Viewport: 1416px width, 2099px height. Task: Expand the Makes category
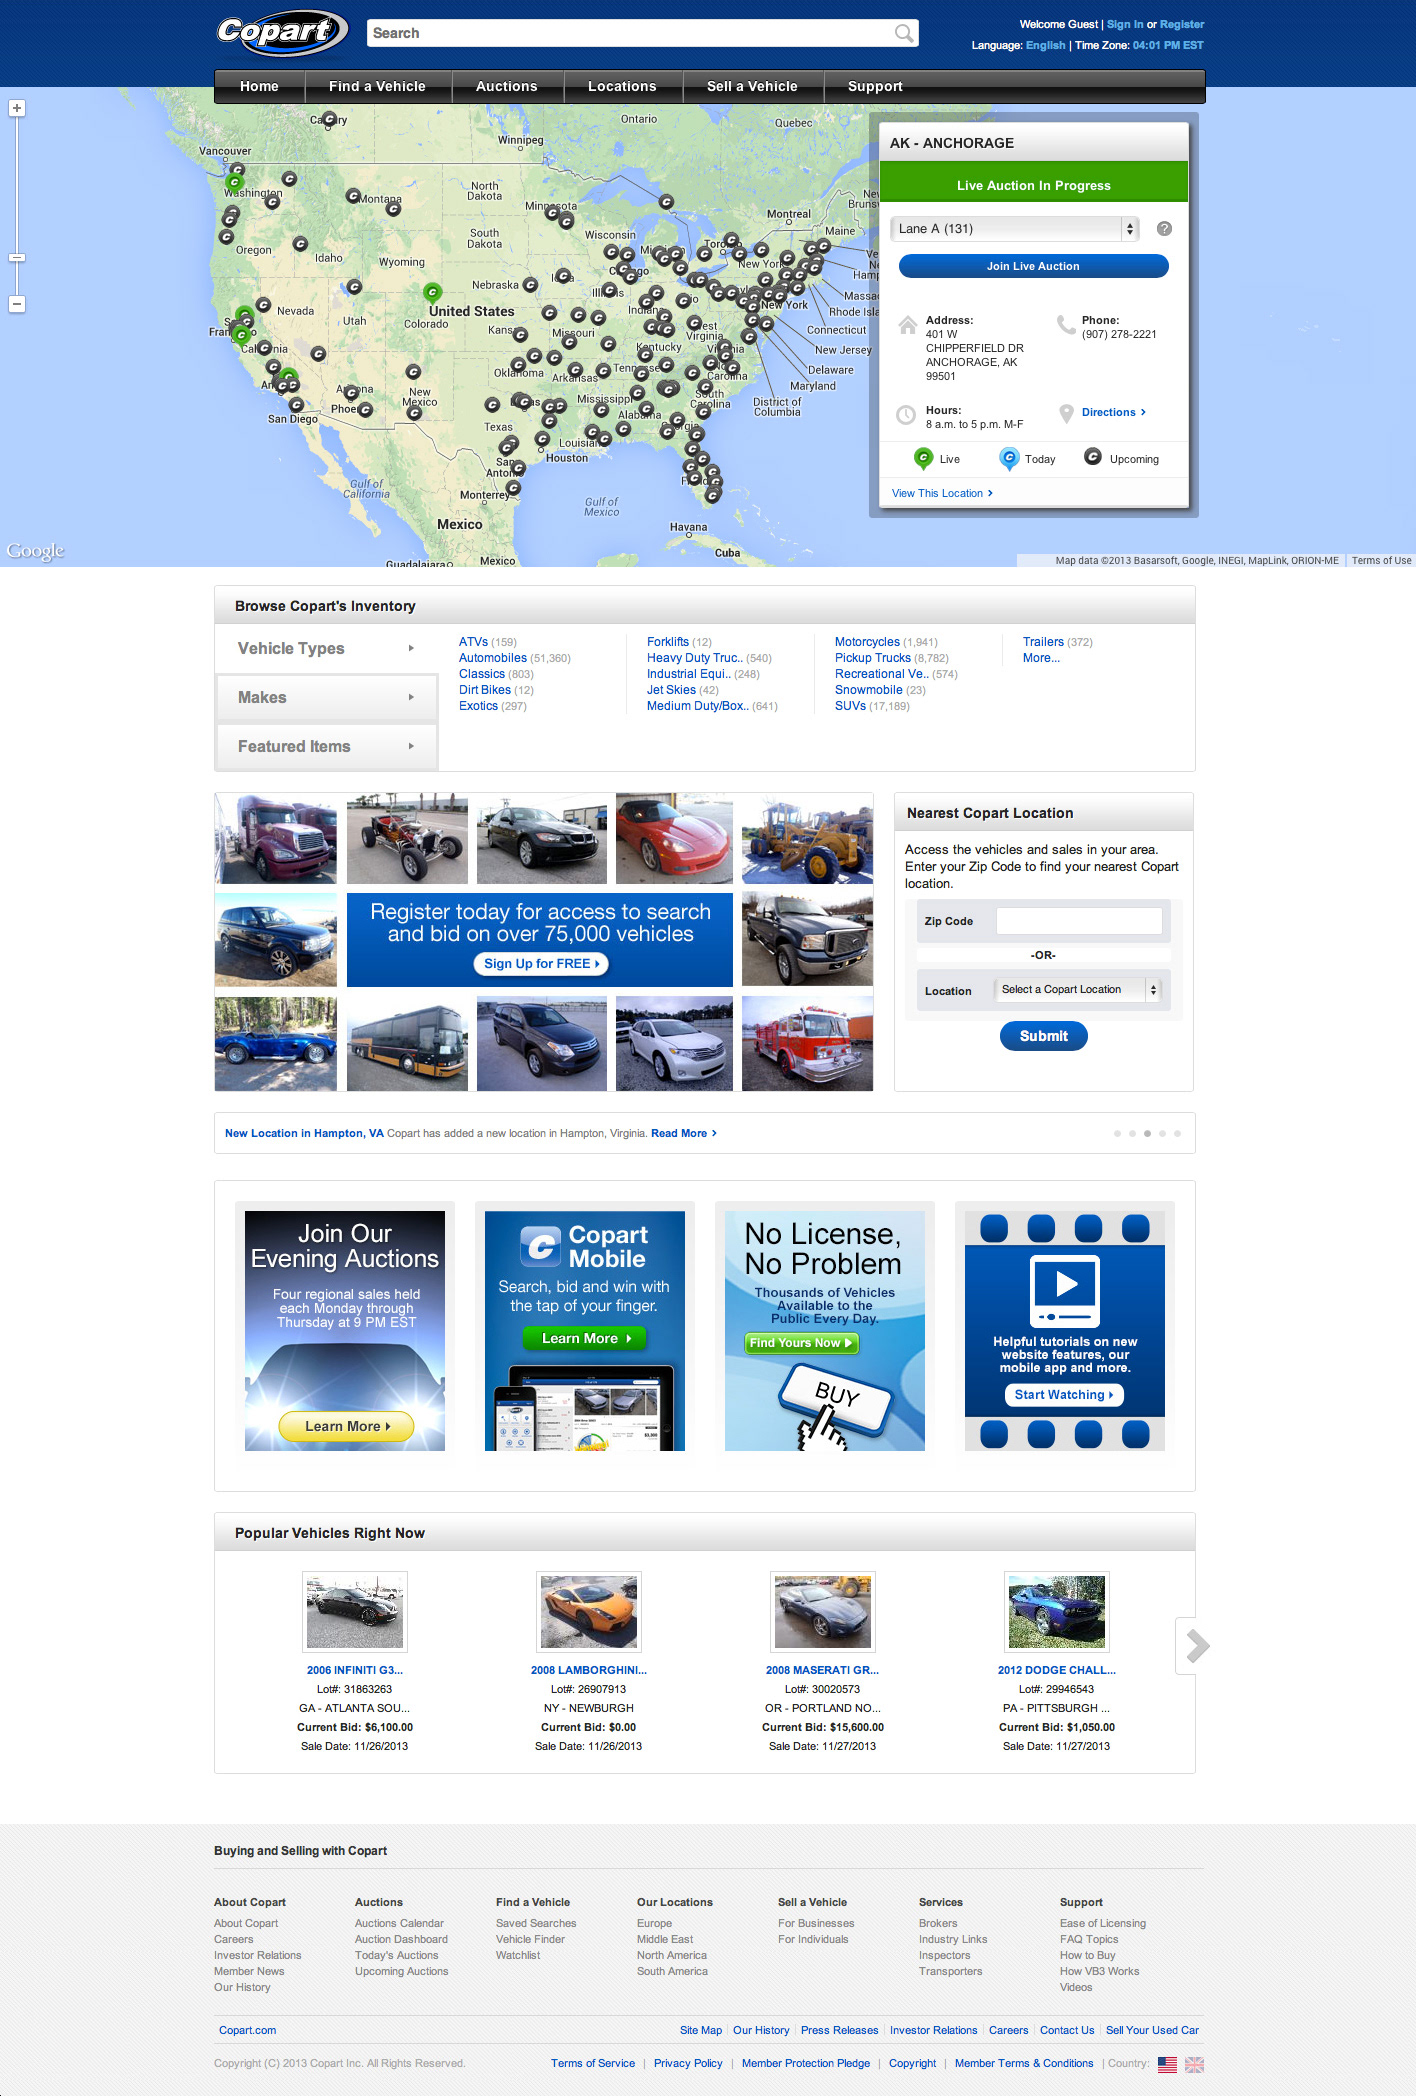pos(326,698)
